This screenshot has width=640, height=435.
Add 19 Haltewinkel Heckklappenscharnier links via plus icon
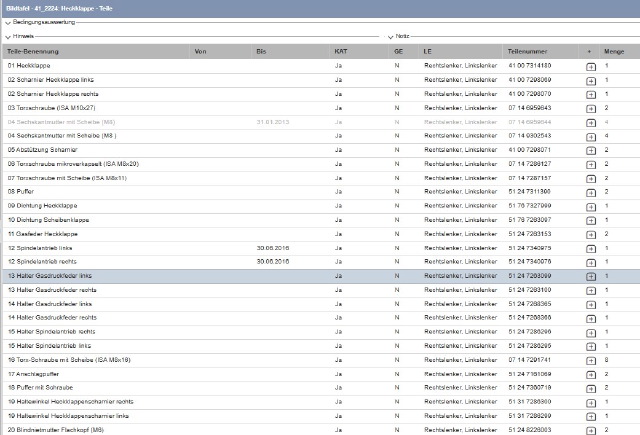tap(591, 417)
